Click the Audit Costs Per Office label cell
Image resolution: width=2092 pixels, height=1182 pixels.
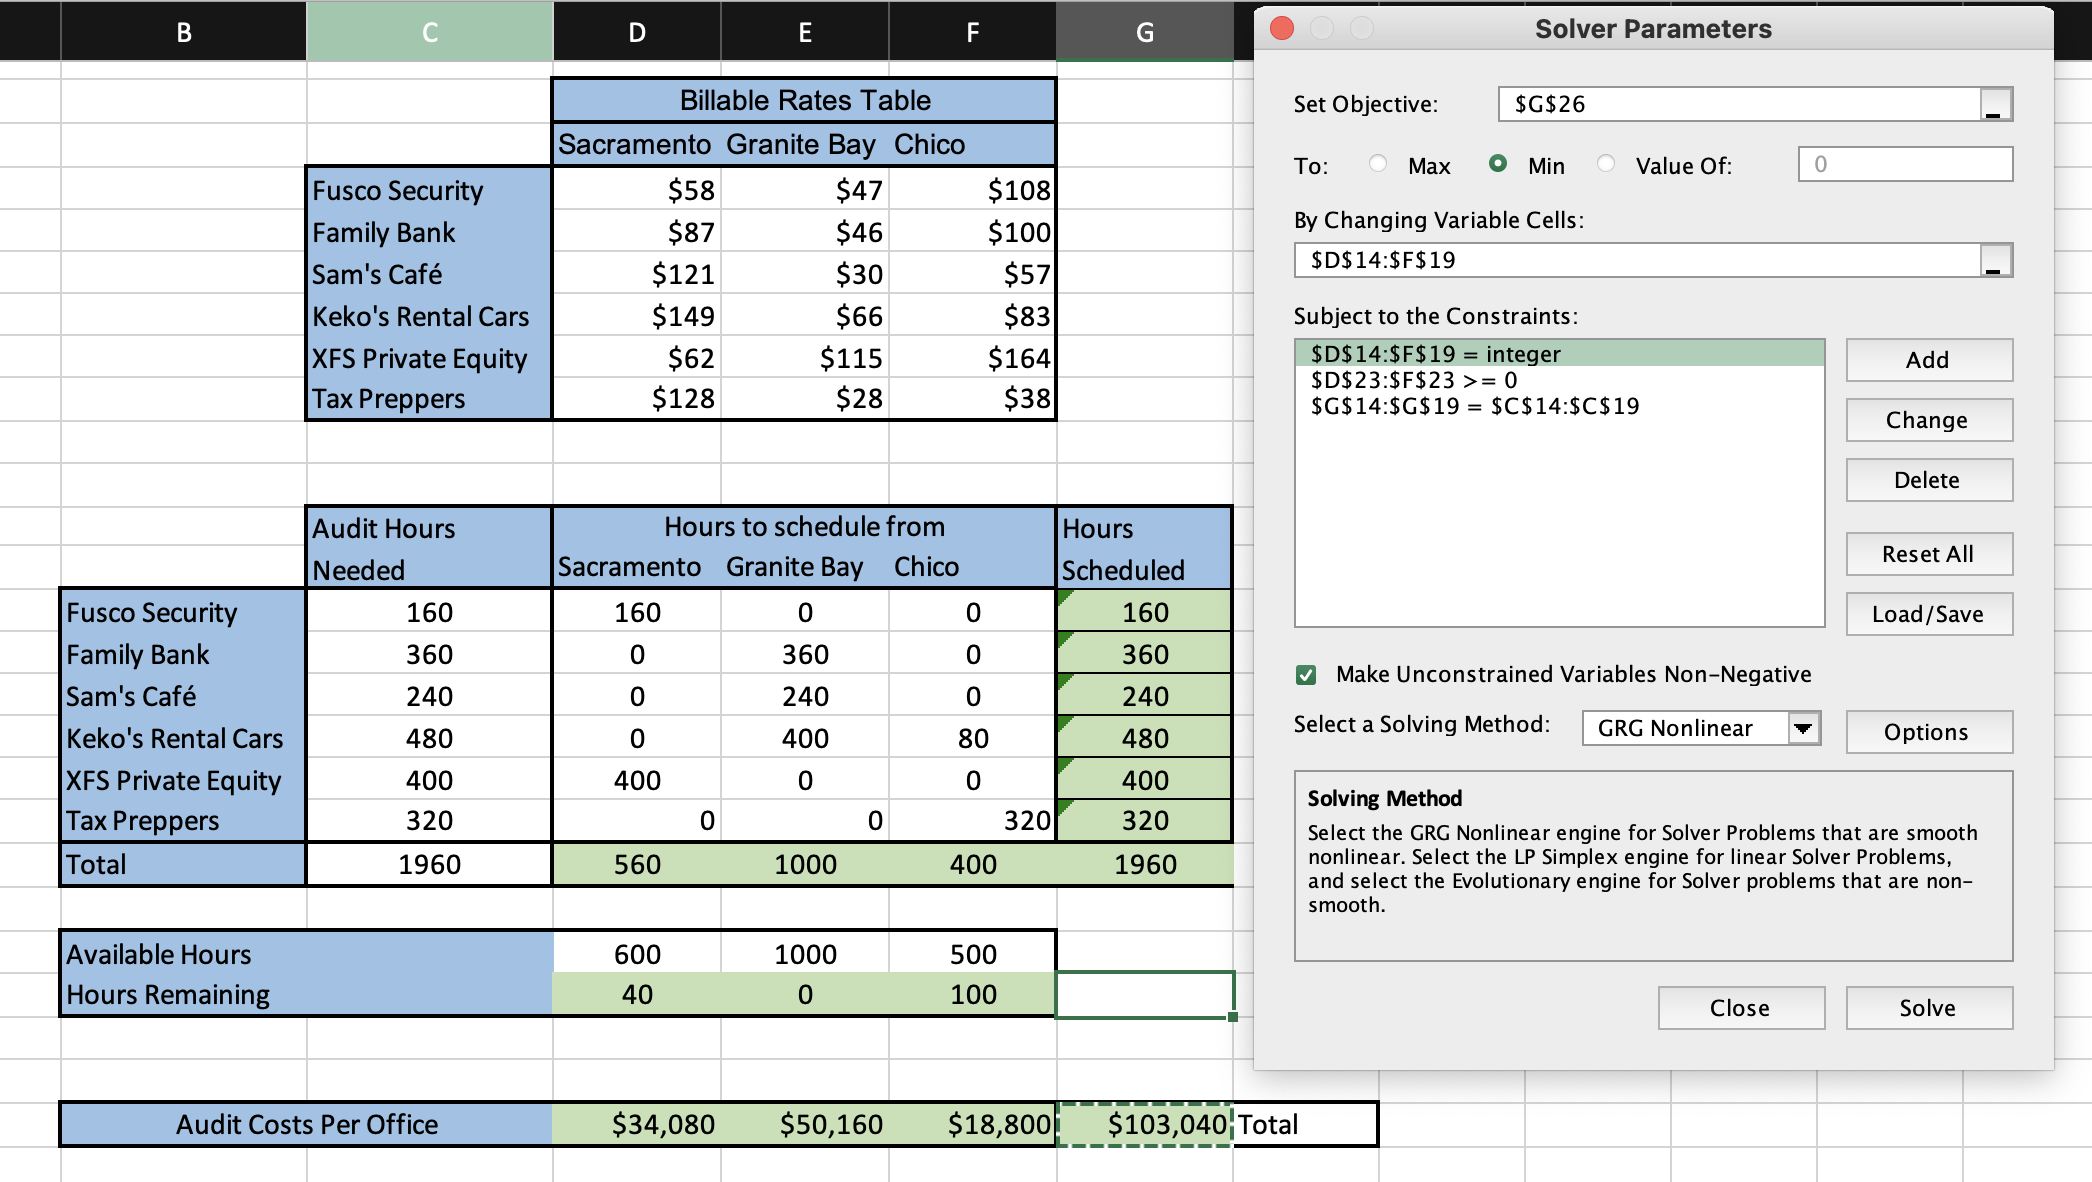coord(307,1125)
